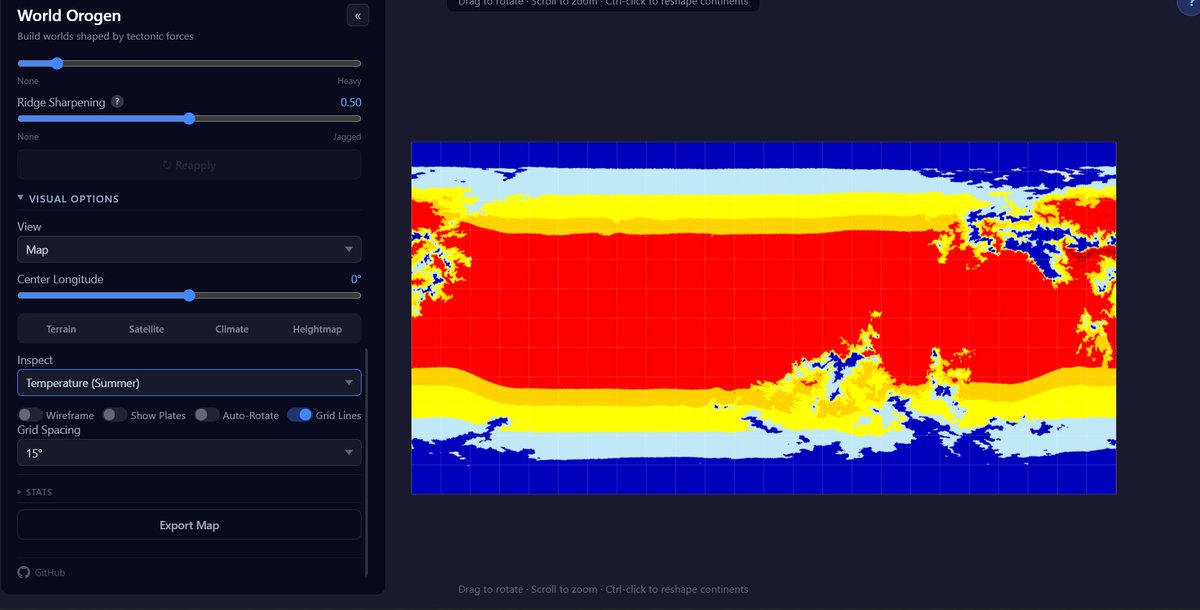This screenshot has width=1200, height=610.
Task: Adjust the Center Longitude slider
Action: click(189, 295)
